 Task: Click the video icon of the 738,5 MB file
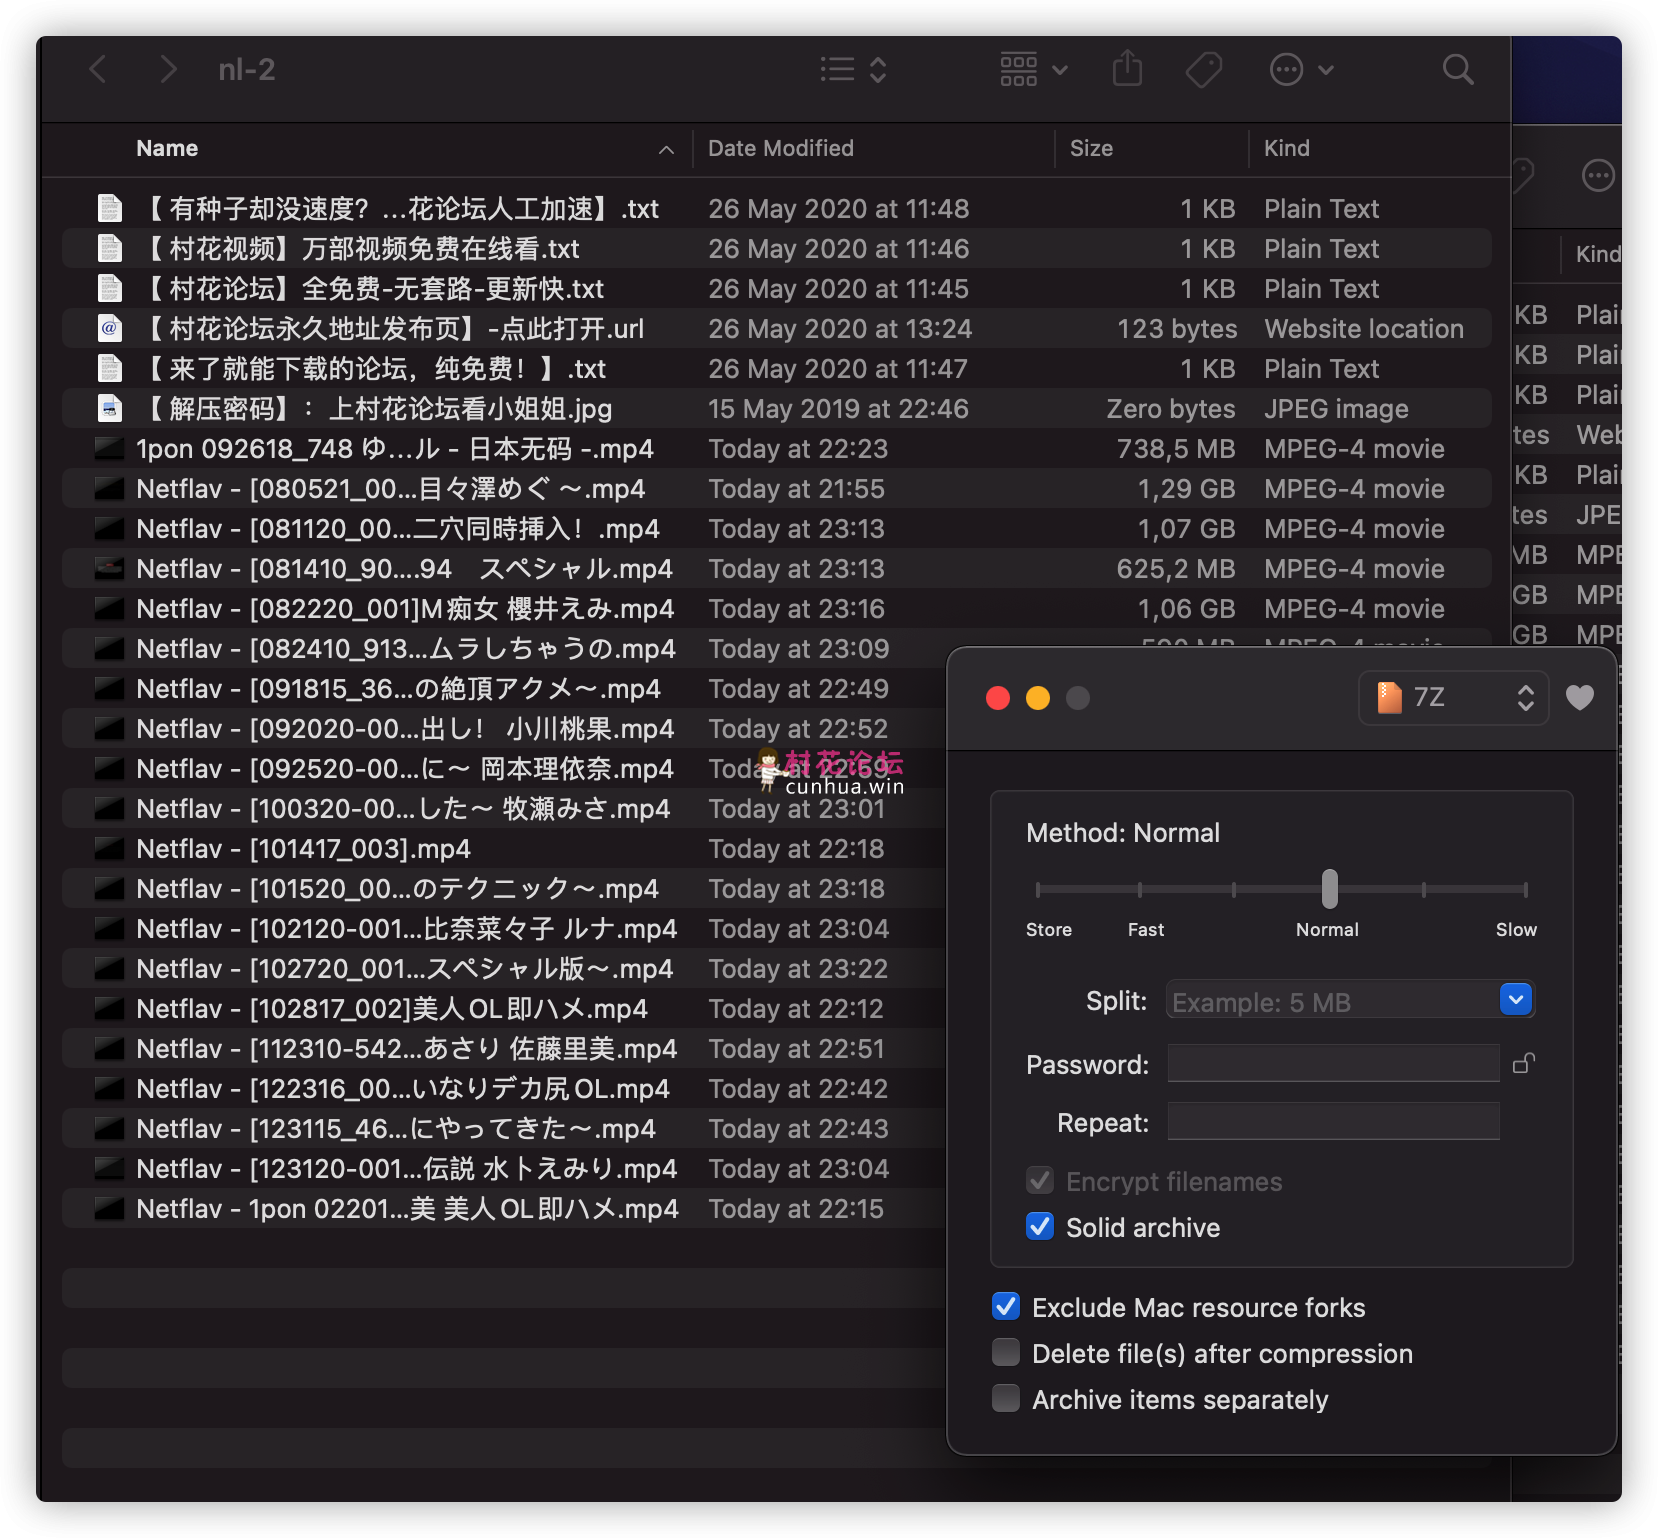pyautogui.click(x=109, y=448)
